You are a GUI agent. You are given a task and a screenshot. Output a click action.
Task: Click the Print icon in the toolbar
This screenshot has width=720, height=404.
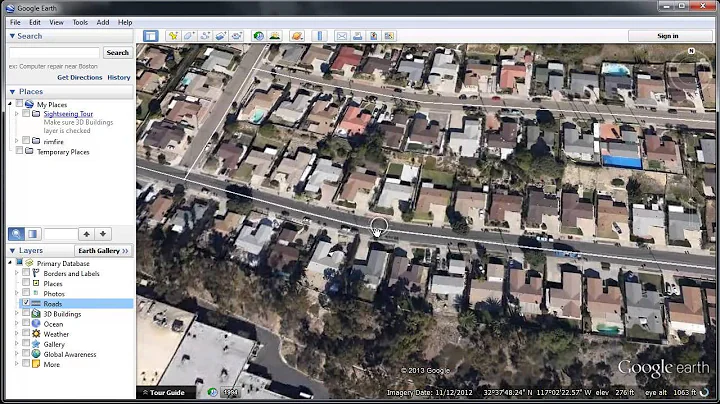click(x=358, y=36)
